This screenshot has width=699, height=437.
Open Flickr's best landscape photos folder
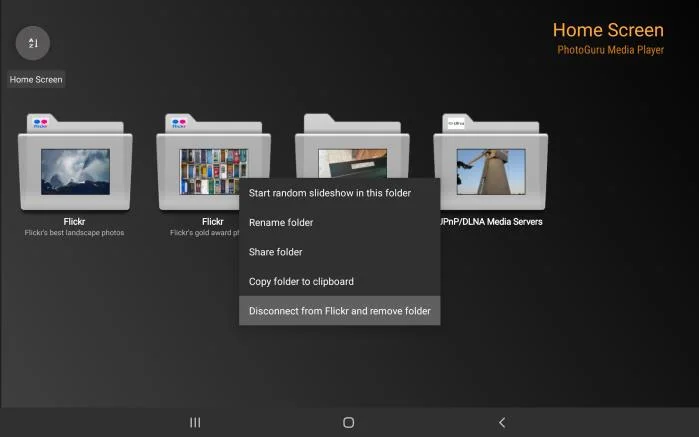coord(75,162)
